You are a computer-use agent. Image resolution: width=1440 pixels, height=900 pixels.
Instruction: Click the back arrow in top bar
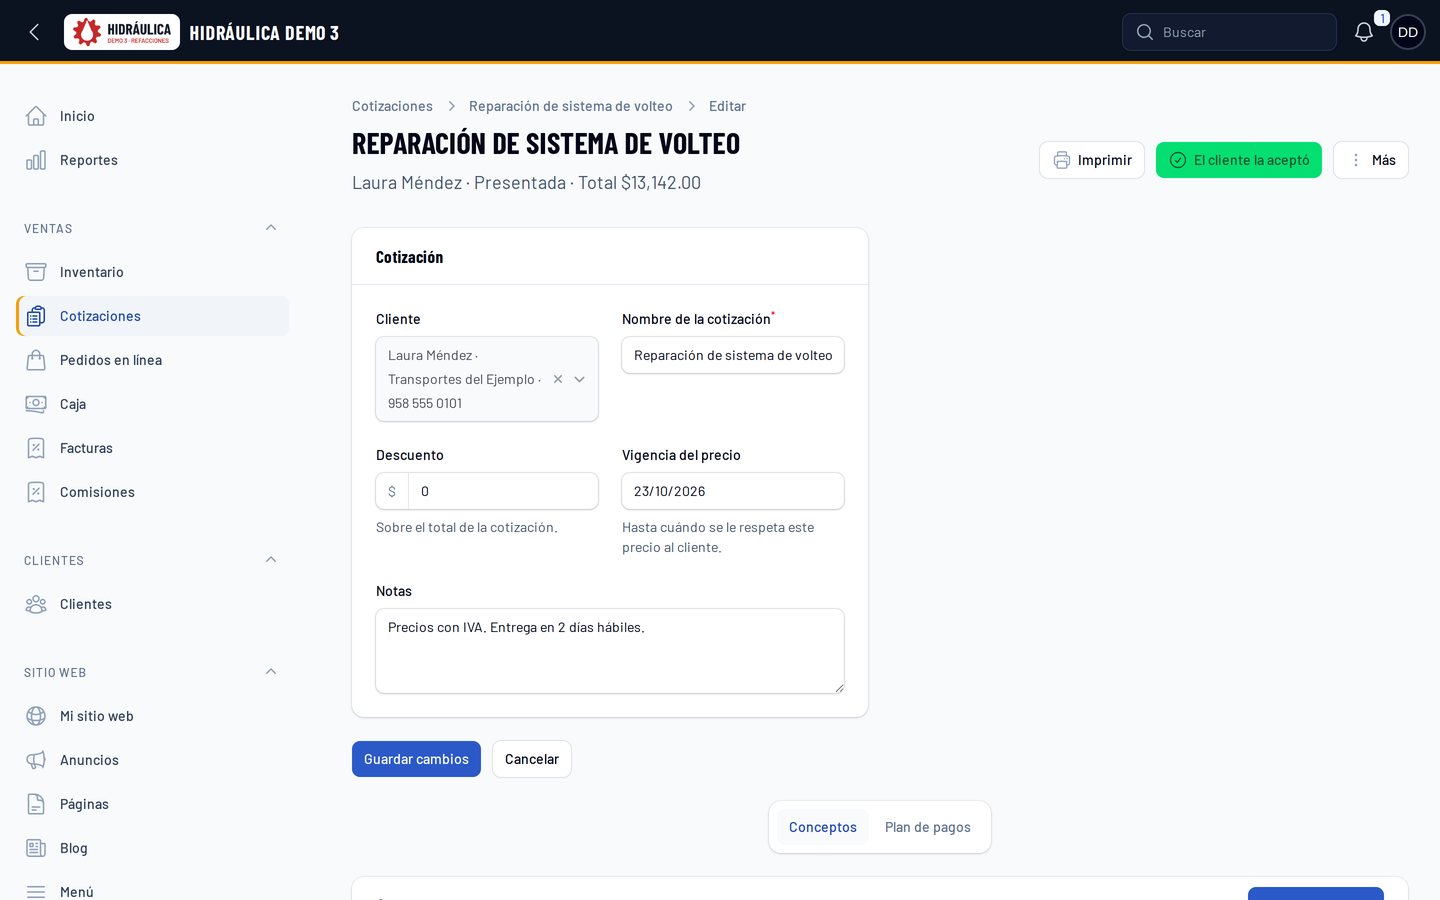pyautogui.click(x=34, y=32)
